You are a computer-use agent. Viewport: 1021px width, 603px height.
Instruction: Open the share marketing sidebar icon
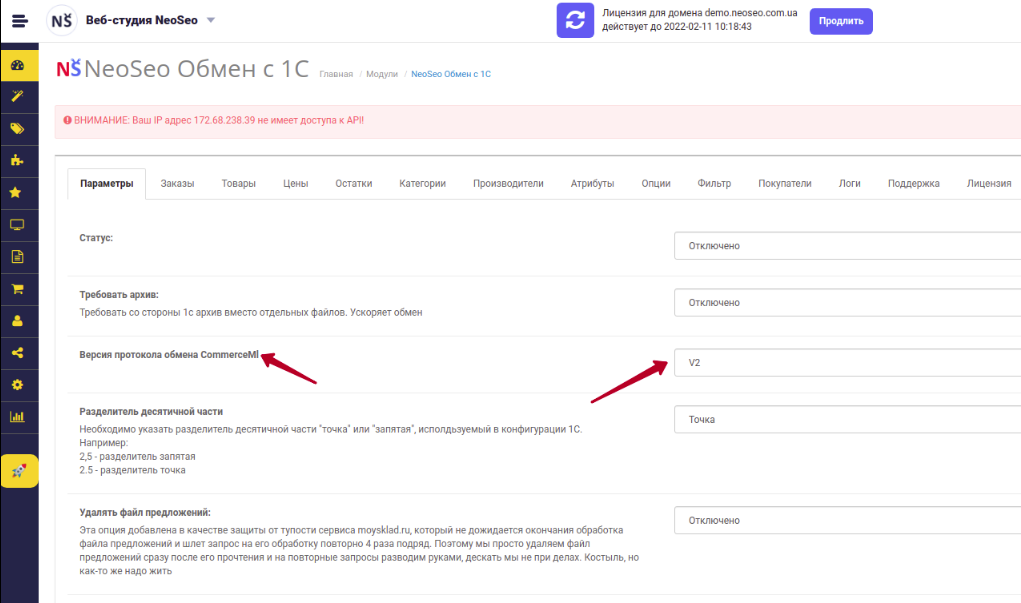(18, 352)
